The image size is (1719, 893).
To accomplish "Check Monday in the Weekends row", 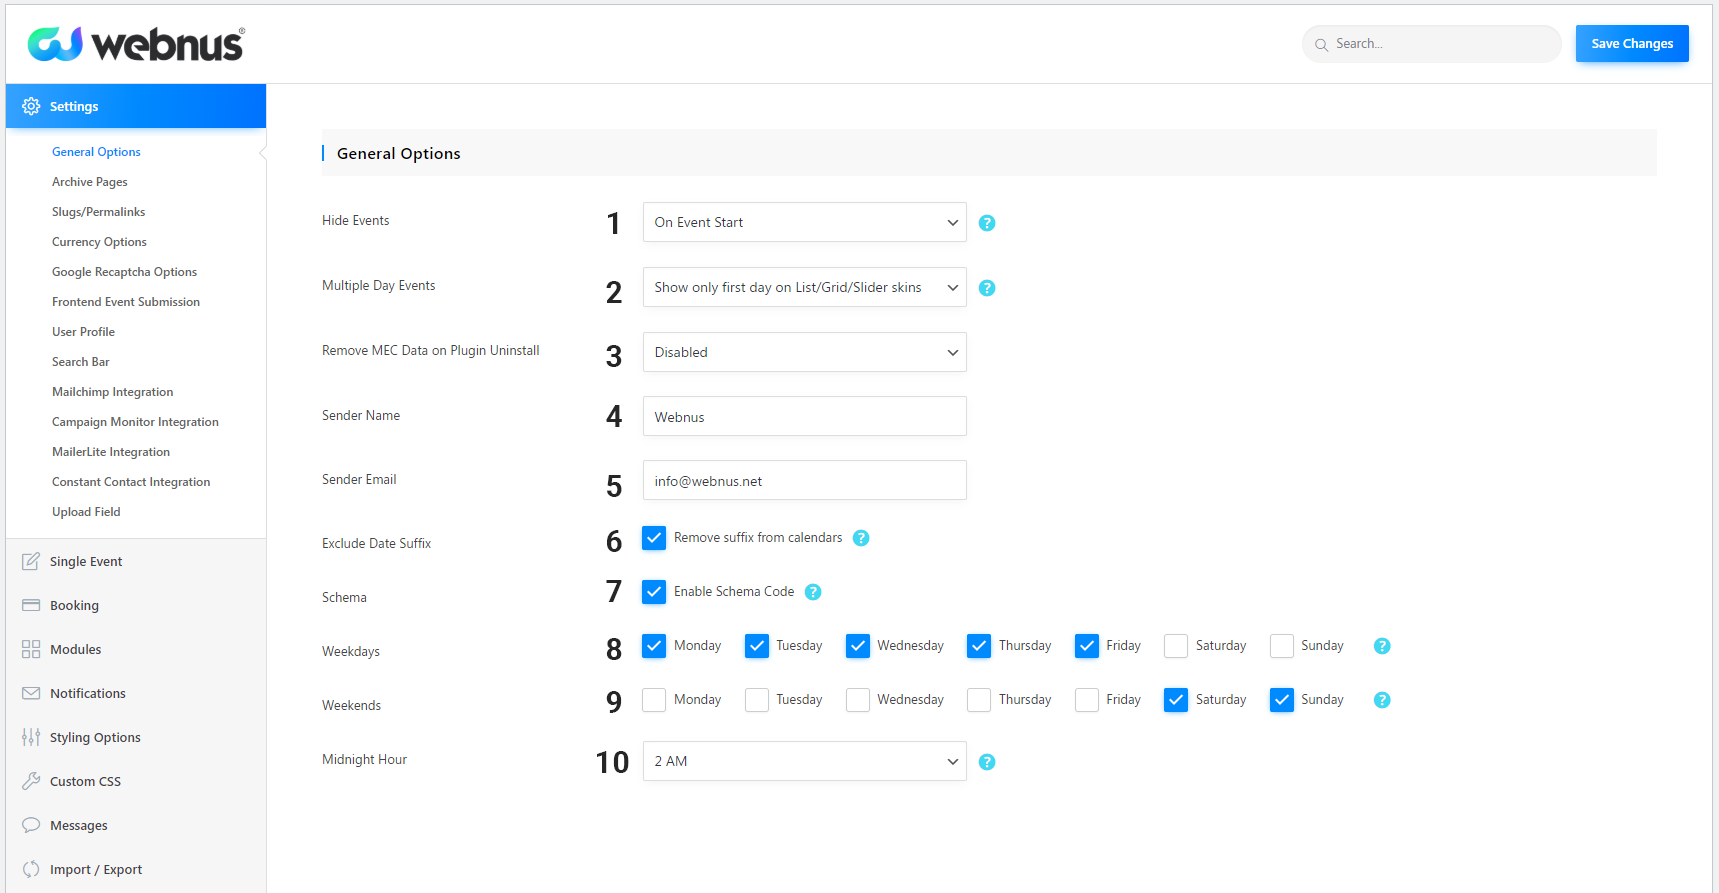I will click(654, 700).
